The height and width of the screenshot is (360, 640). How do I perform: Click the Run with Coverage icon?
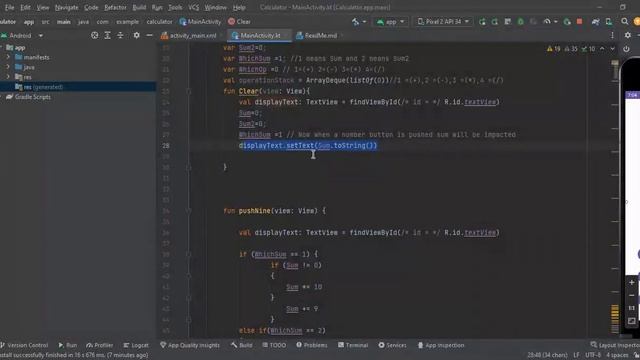click(533, 22)
